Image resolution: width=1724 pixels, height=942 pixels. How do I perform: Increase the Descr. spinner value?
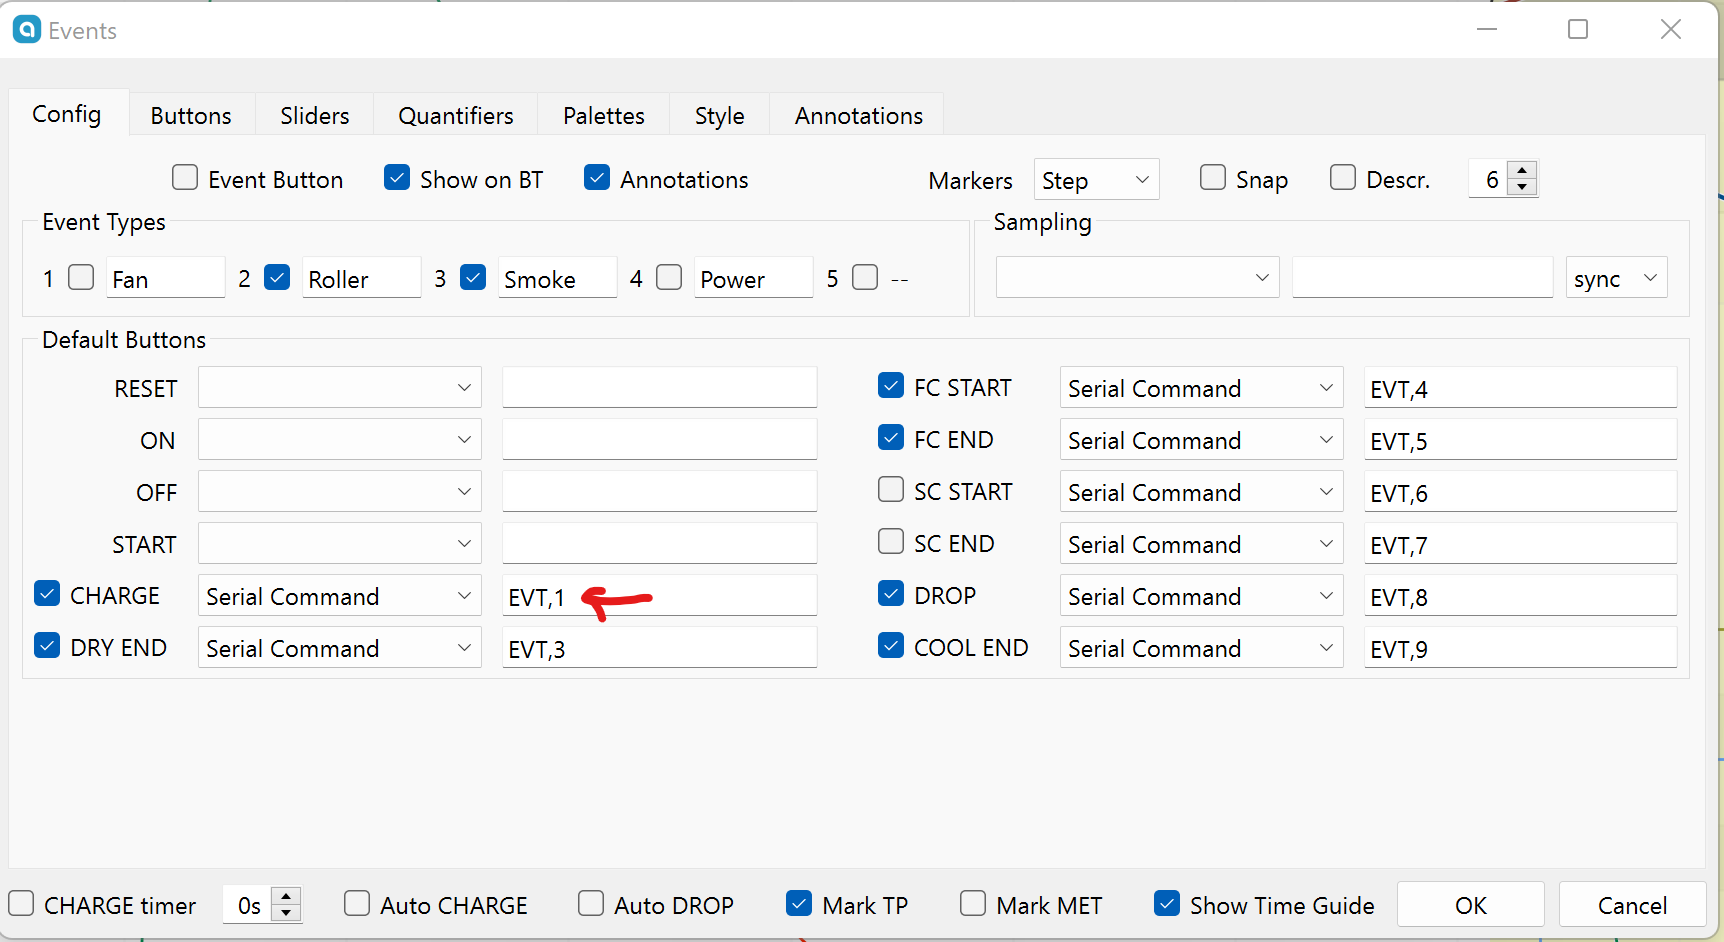click(1522, 171)
